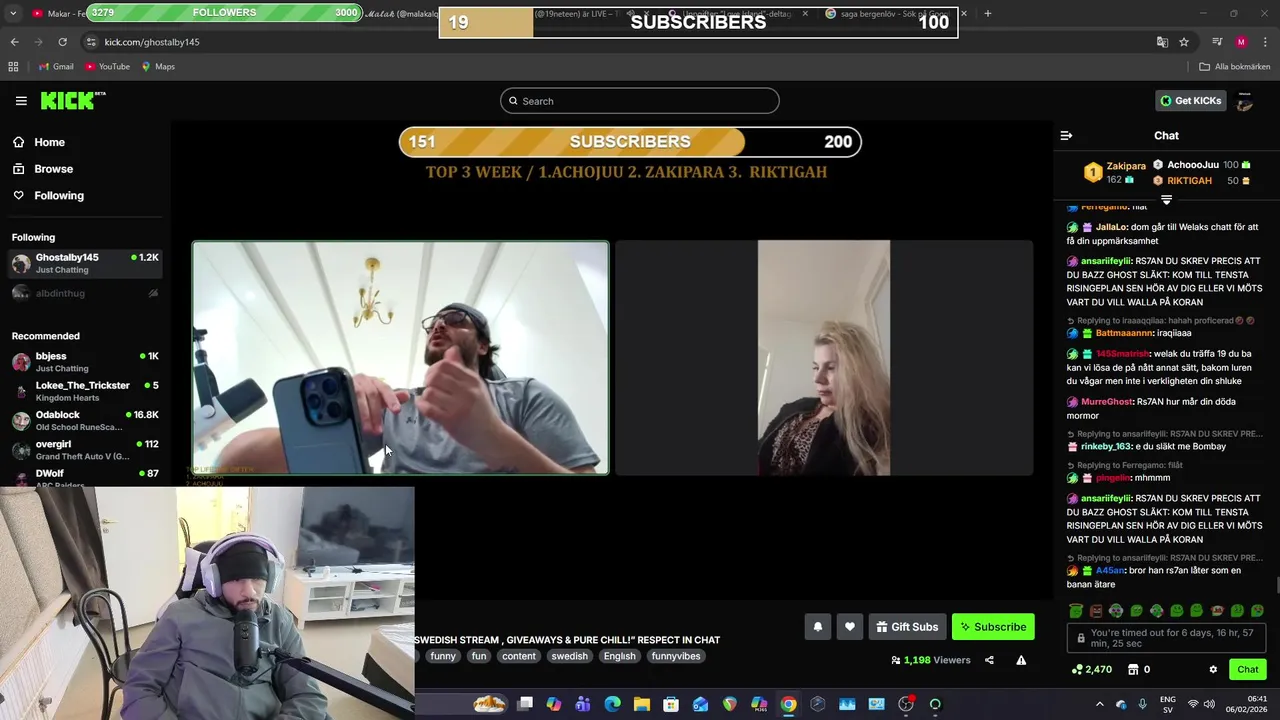Click RIKTIGAH in gift leaderboard

(1189, 181)
